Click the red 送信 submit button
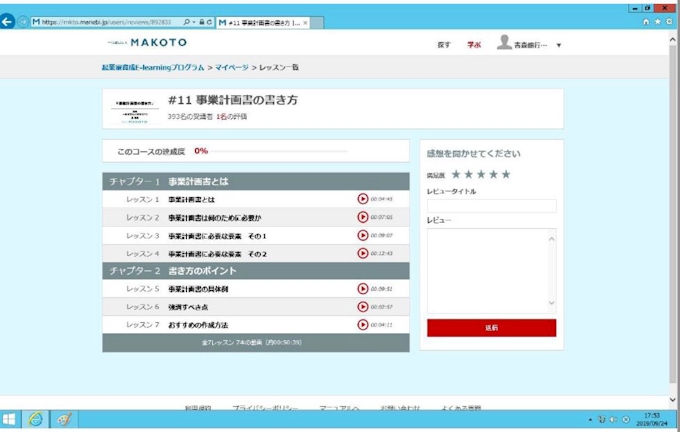The height and width of the screenshot is (432, 680). 491,327
